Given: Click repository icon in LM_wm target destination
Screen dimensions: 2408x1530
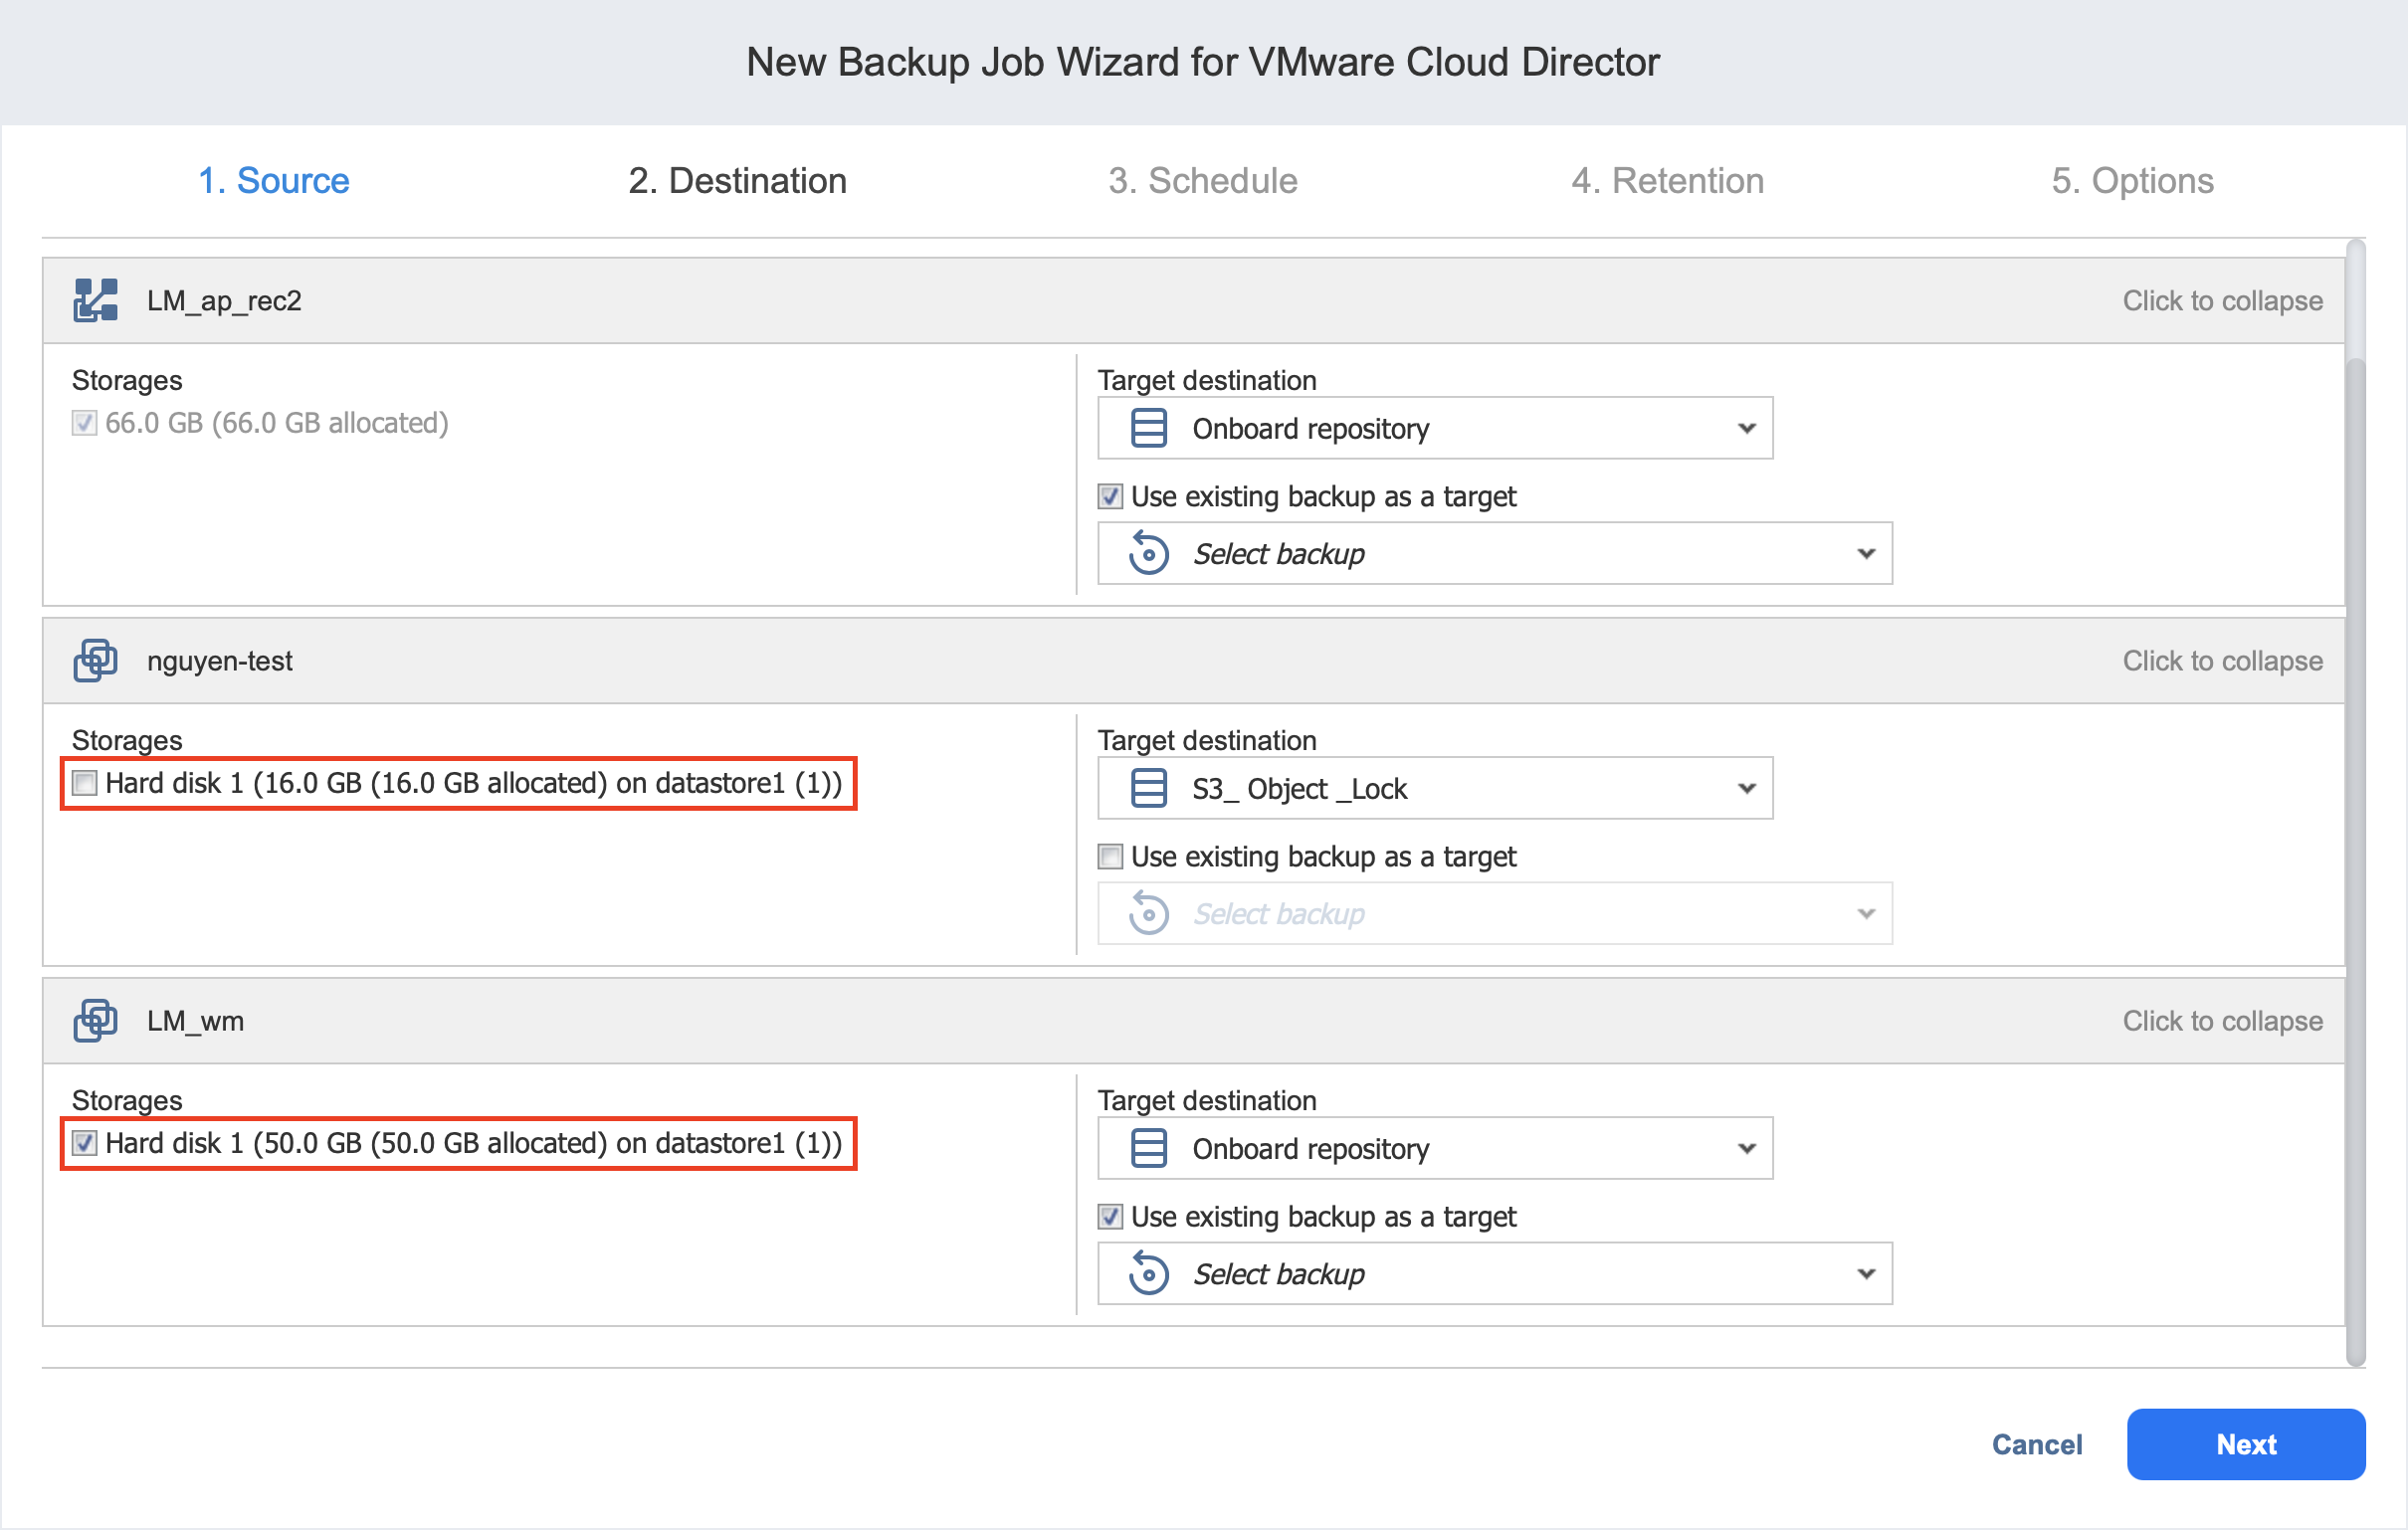Looking at the screenshot, I should point(1148,1148).
